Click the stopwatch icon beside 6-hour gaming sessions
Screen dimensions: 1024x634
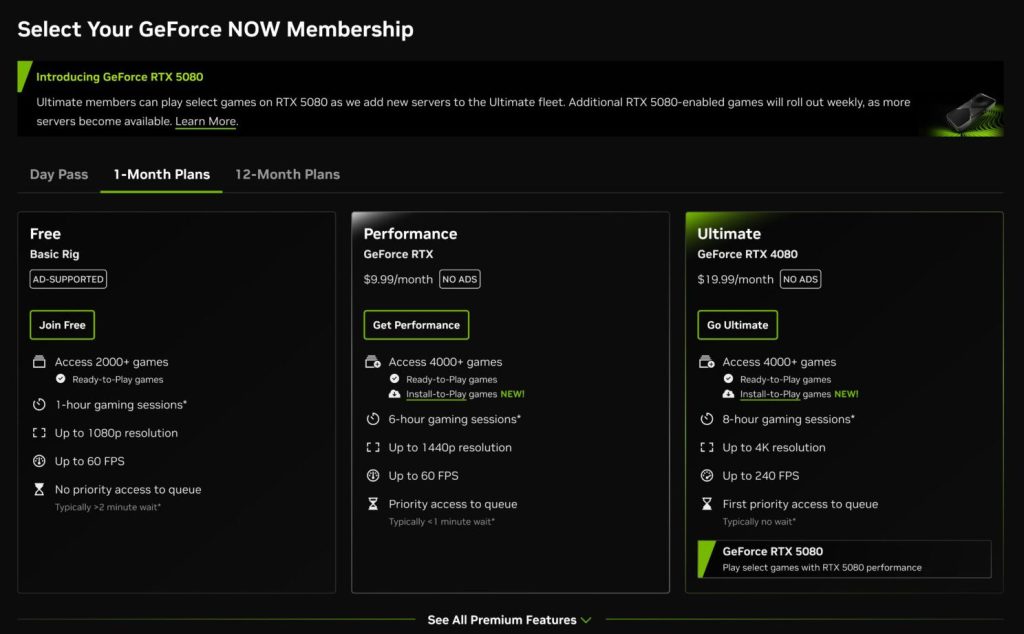click(371, 419)
